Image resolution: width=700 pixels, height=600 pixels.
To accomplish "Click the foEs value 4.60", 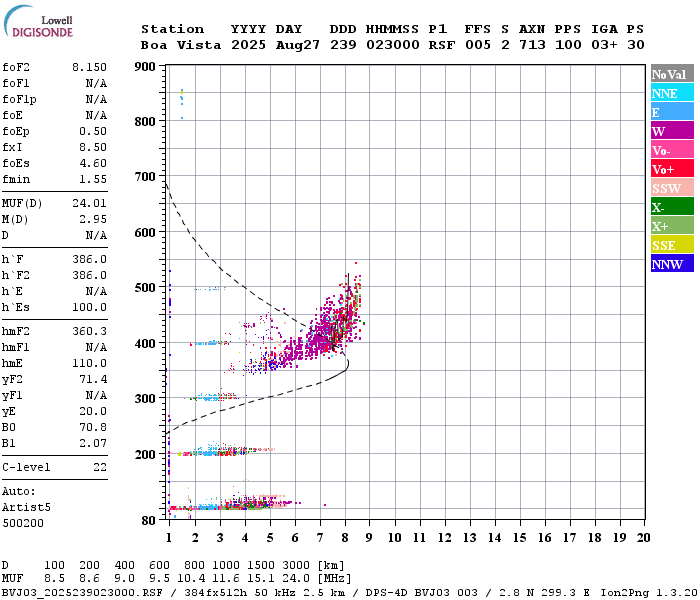I will (93, 163).
